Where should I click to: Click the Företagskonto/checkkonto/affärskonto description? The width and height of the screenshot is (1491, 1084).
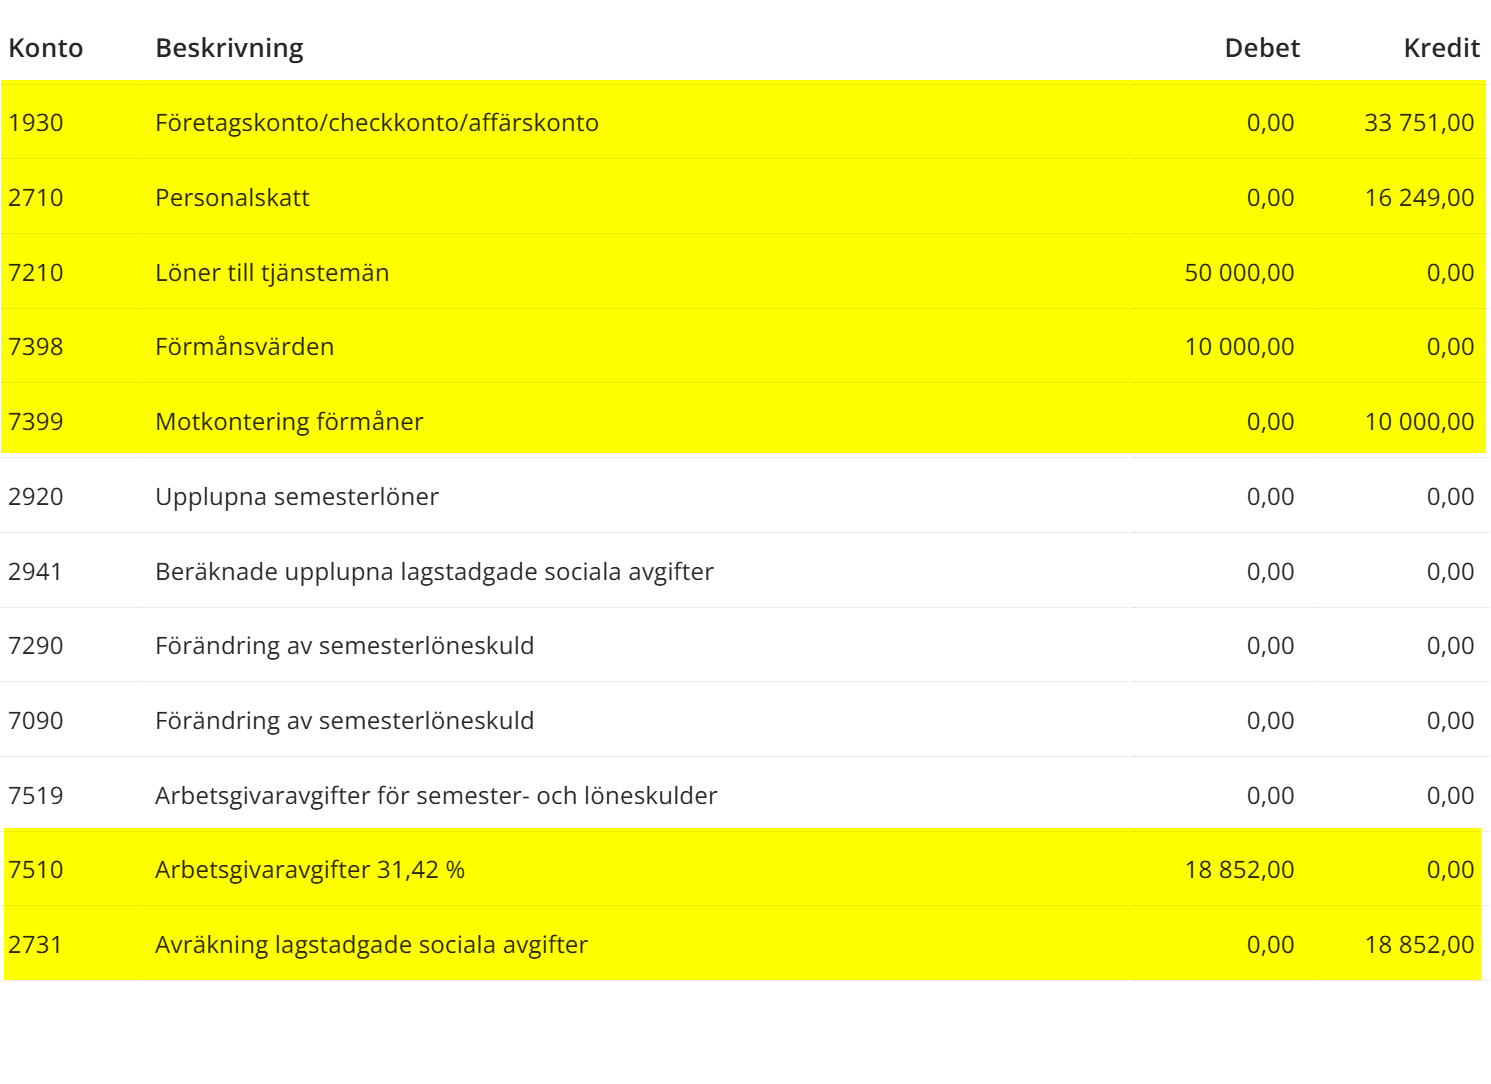377,123
